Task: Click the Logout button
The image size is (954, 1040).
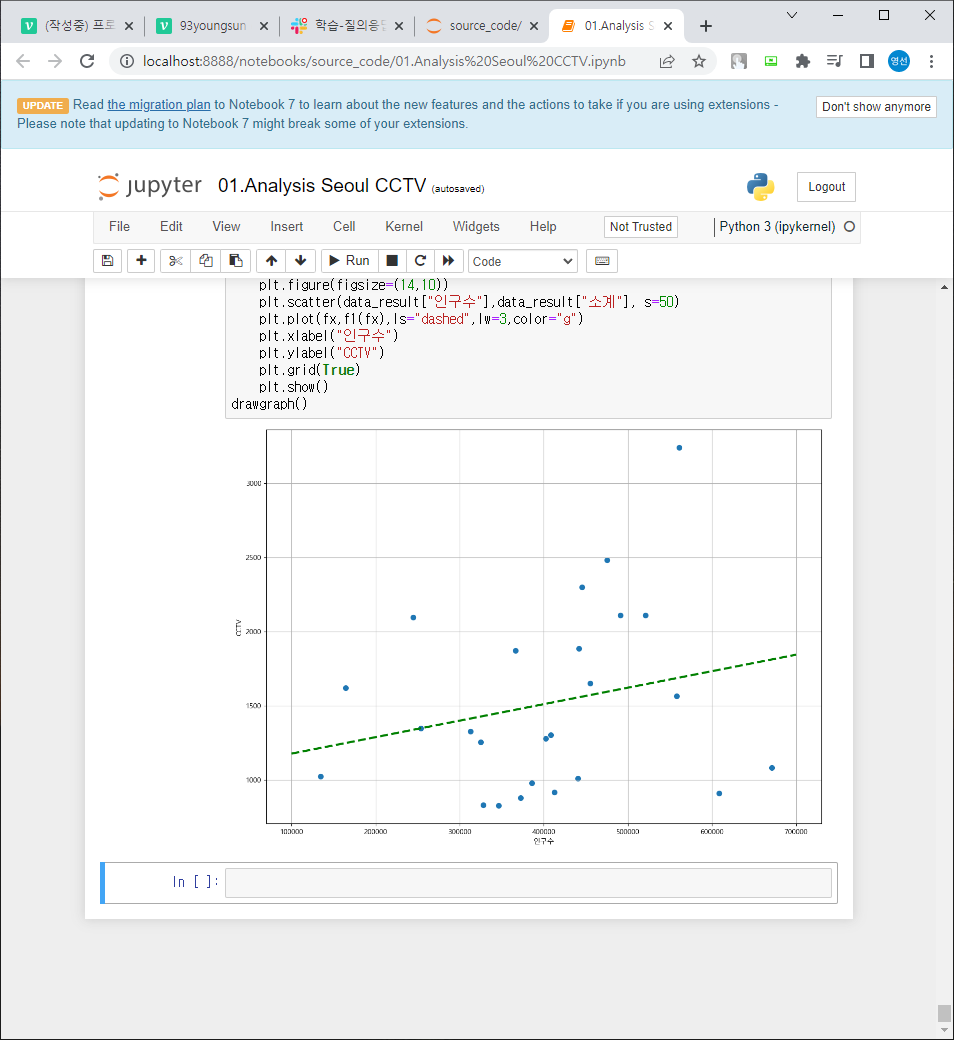Action: coord(827,187)
